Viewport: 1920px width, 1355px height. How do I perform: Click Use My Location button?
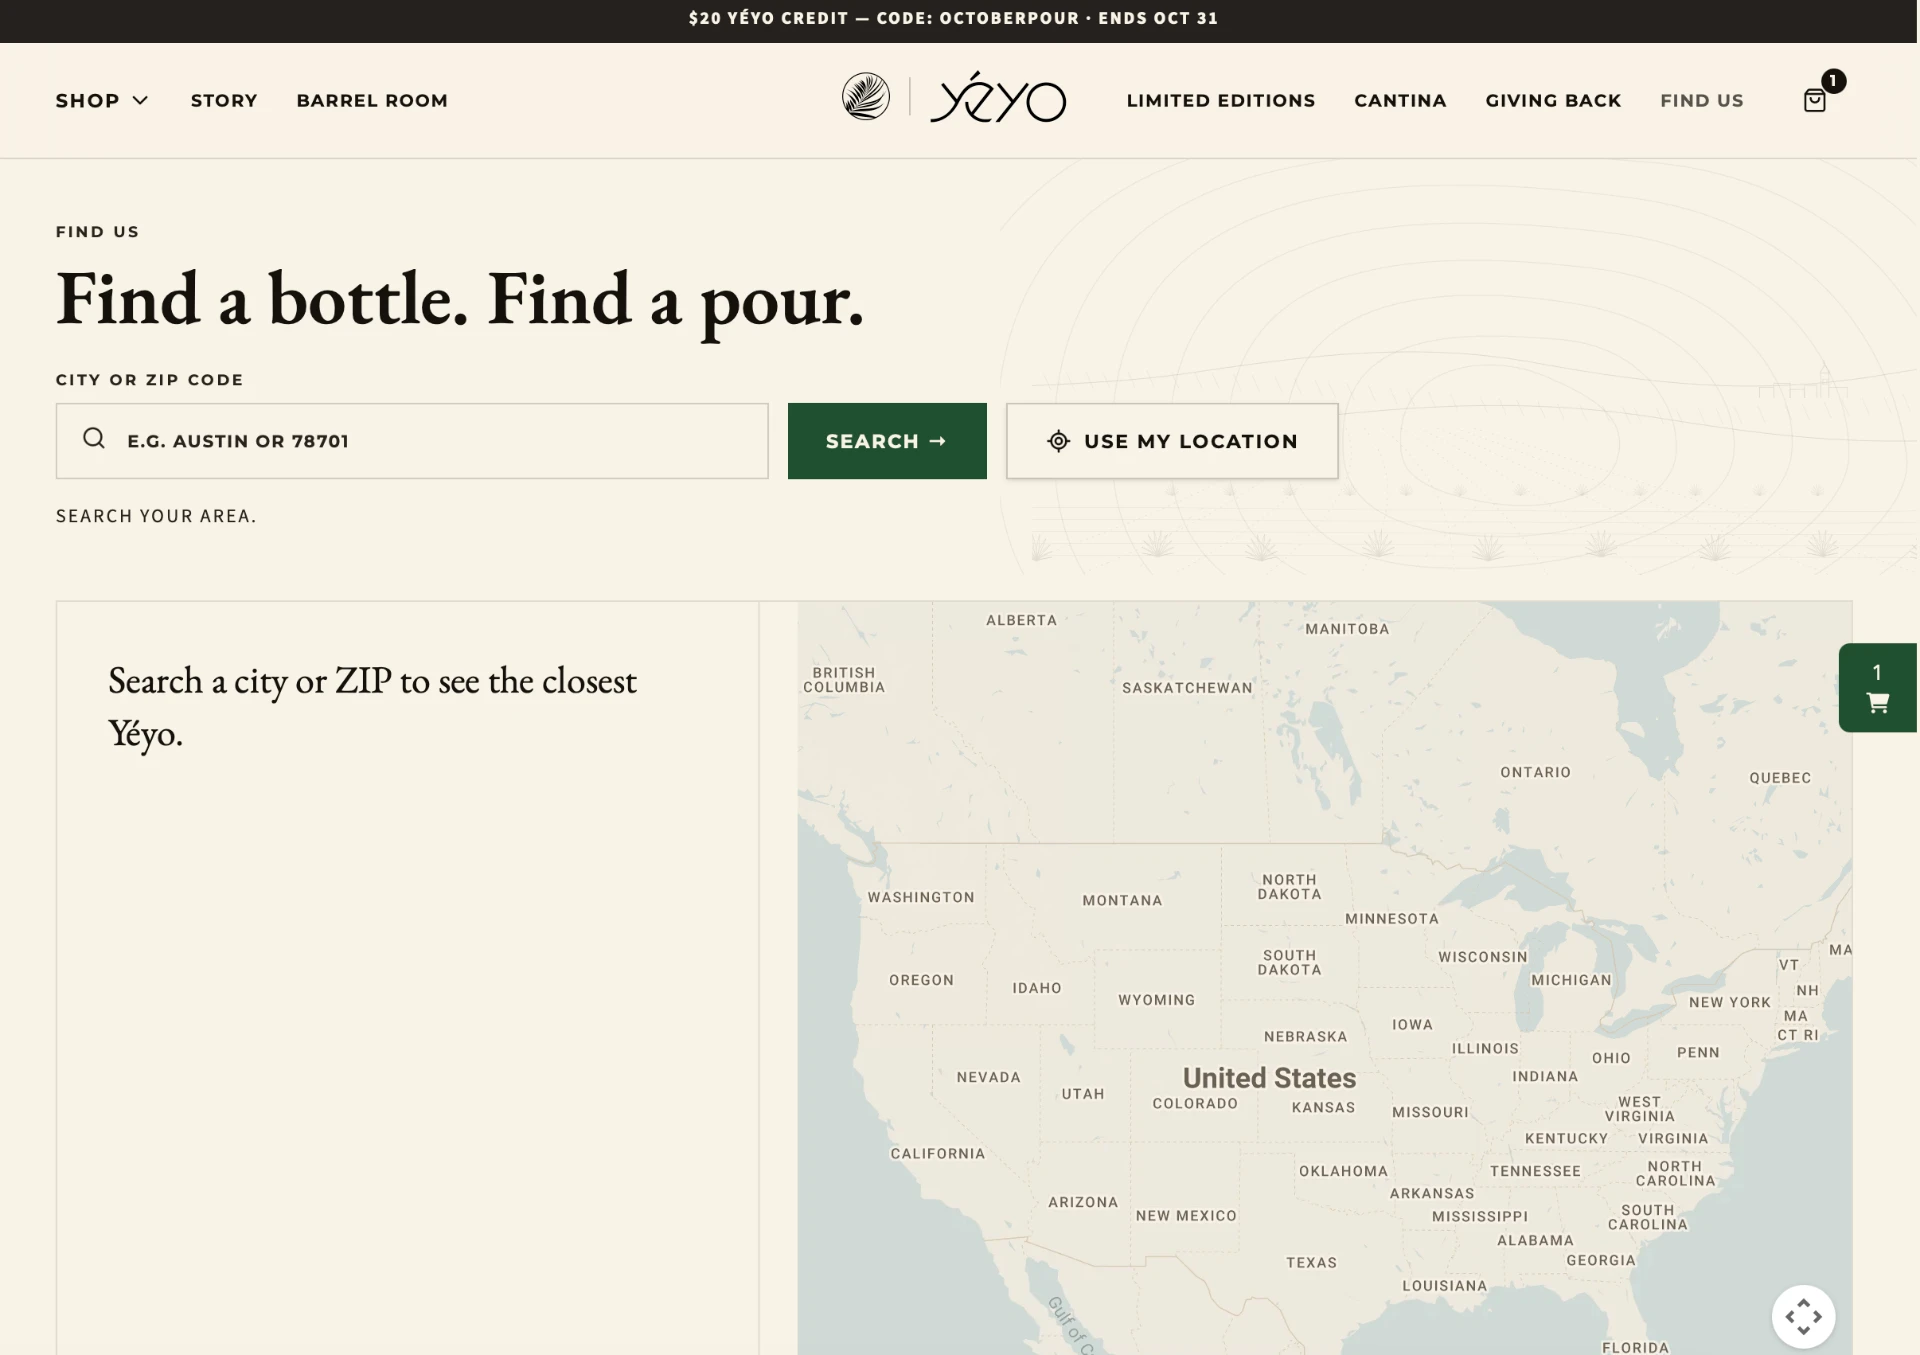(x=1172, y=441)
